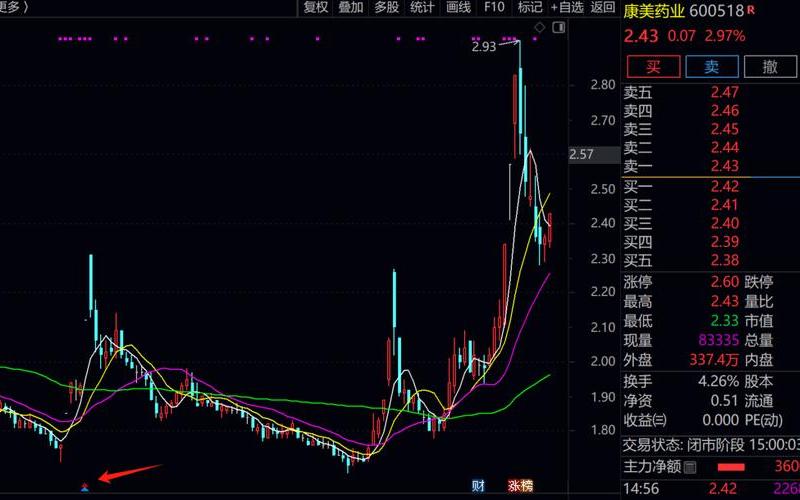
Task: Activate the 画线 drawing tool
Action: click(458, 7)
